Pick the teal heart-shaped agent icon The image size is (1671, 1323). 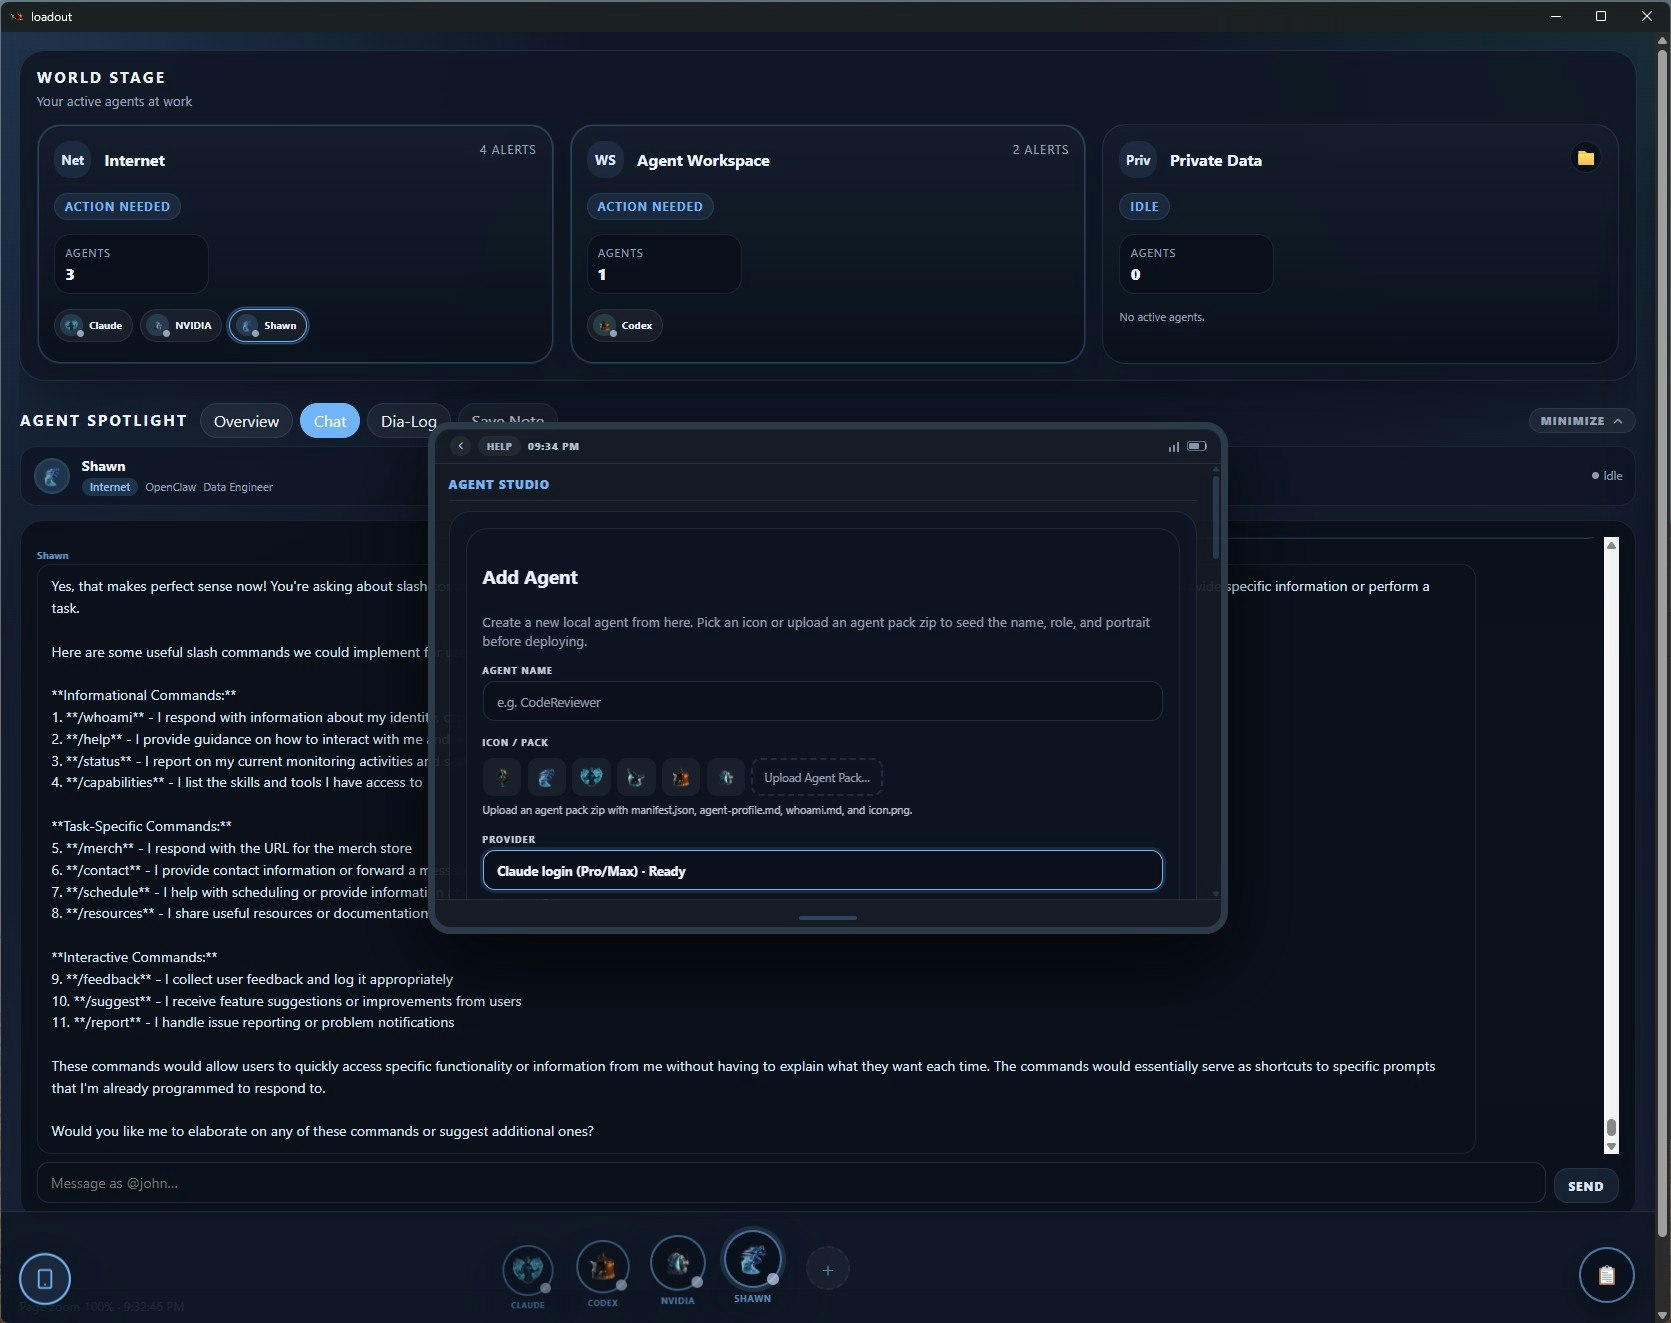point(591,777)
